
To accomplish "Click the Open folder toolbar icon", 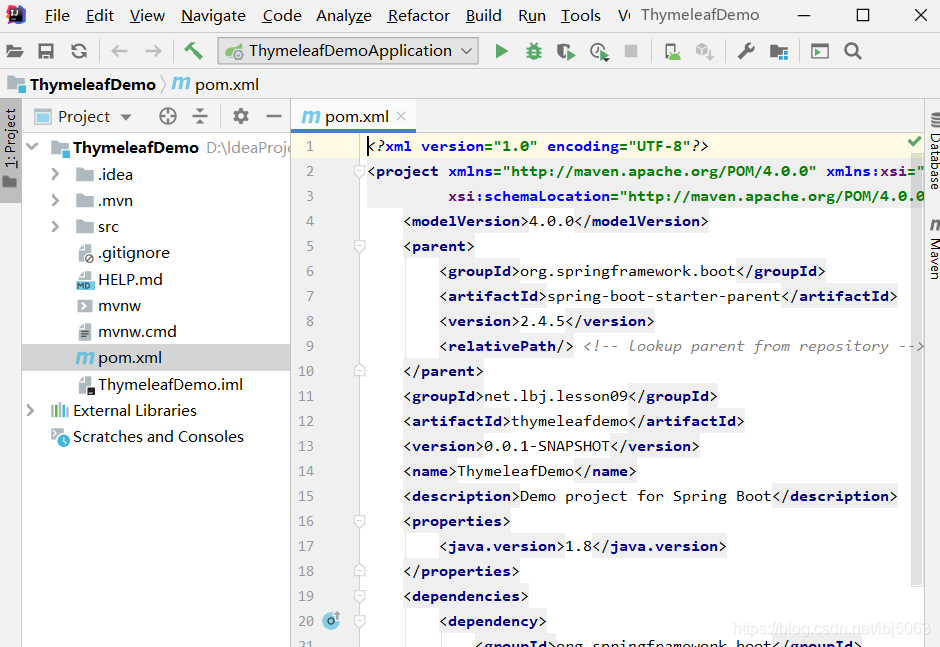I will 14,52.
